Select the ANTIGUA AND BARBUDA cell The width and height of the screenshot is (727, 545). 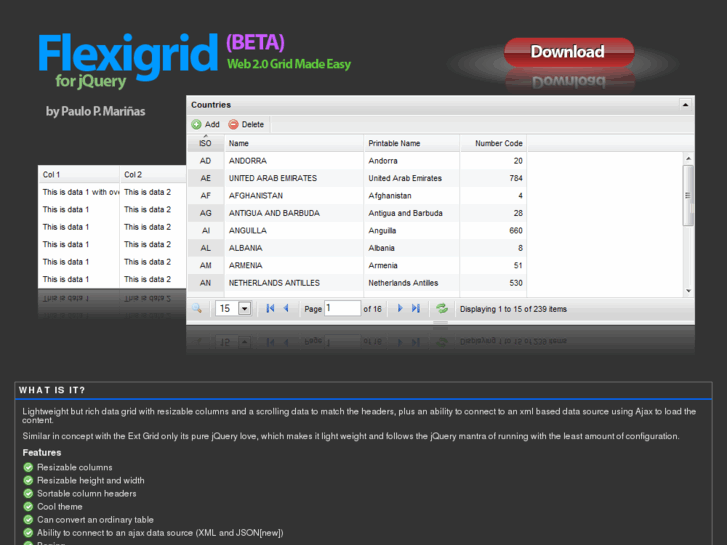(294, 213)
